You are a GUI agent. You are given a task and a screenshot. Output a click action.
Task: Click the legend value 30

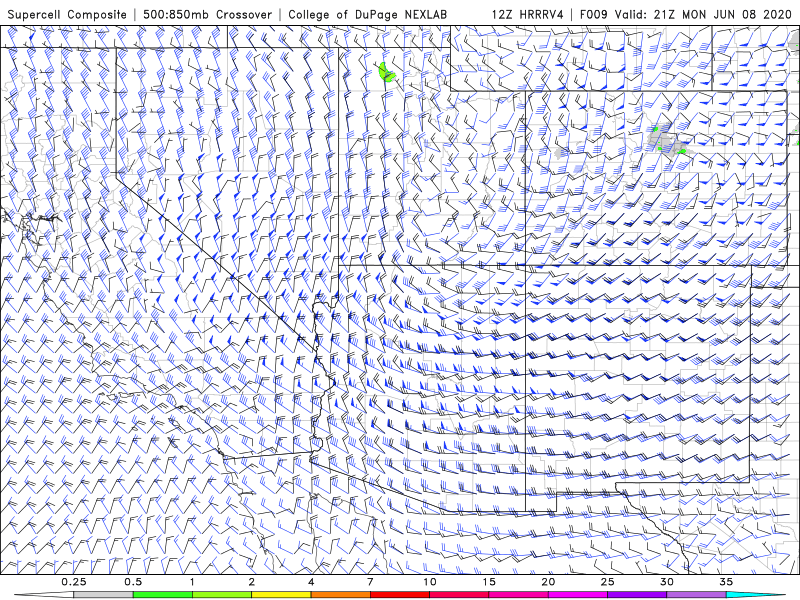(667, 582)
